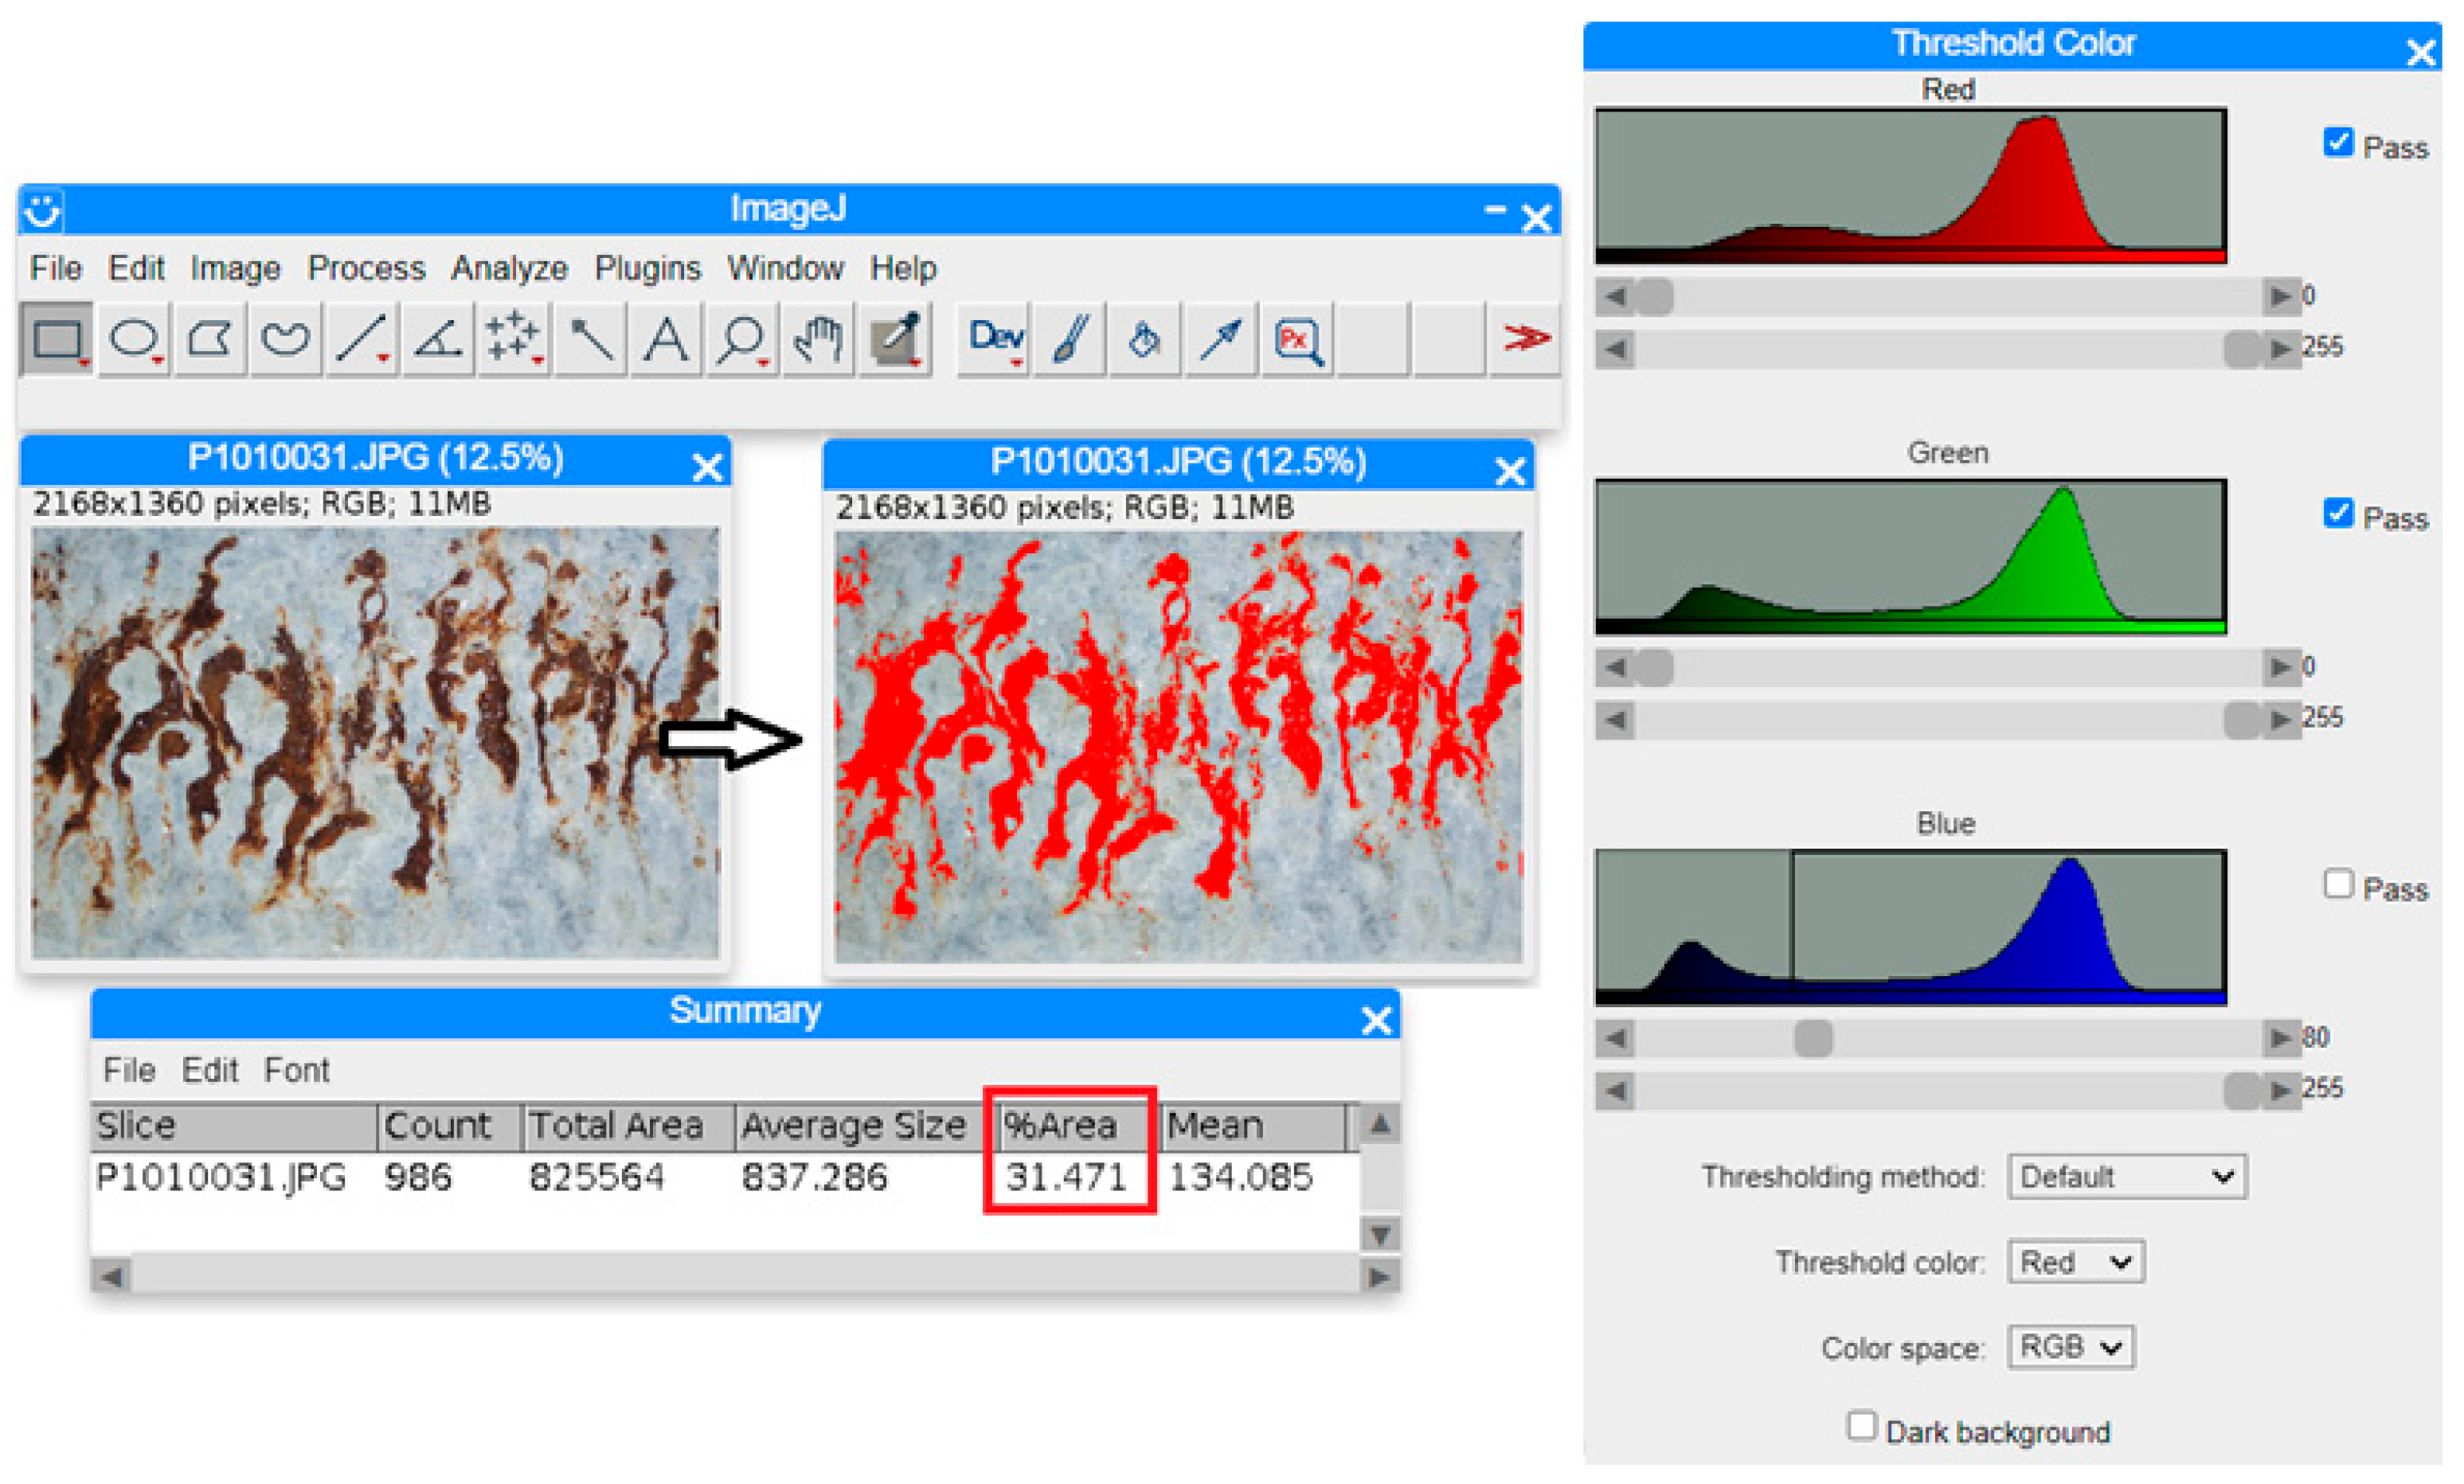
Task: Open Font menu in Summary window
Action: coord(296,1070)
